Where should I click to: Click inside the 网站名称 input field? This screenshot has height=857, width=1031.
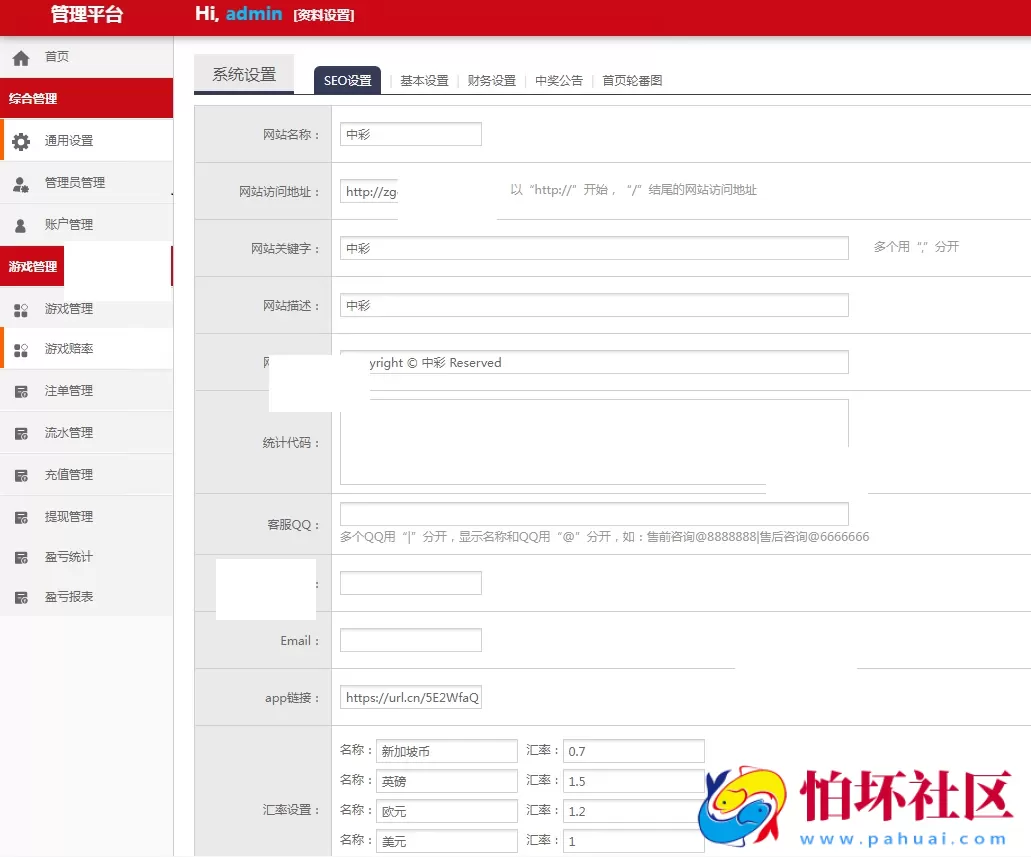click(x=410, y=133)
